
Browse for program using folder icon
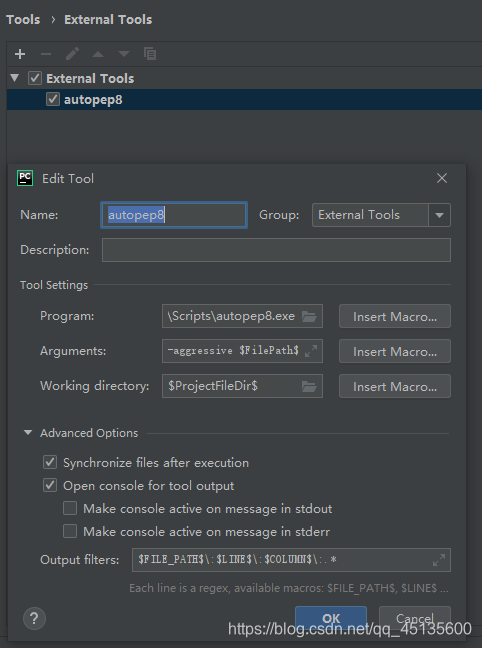point(309,317)
